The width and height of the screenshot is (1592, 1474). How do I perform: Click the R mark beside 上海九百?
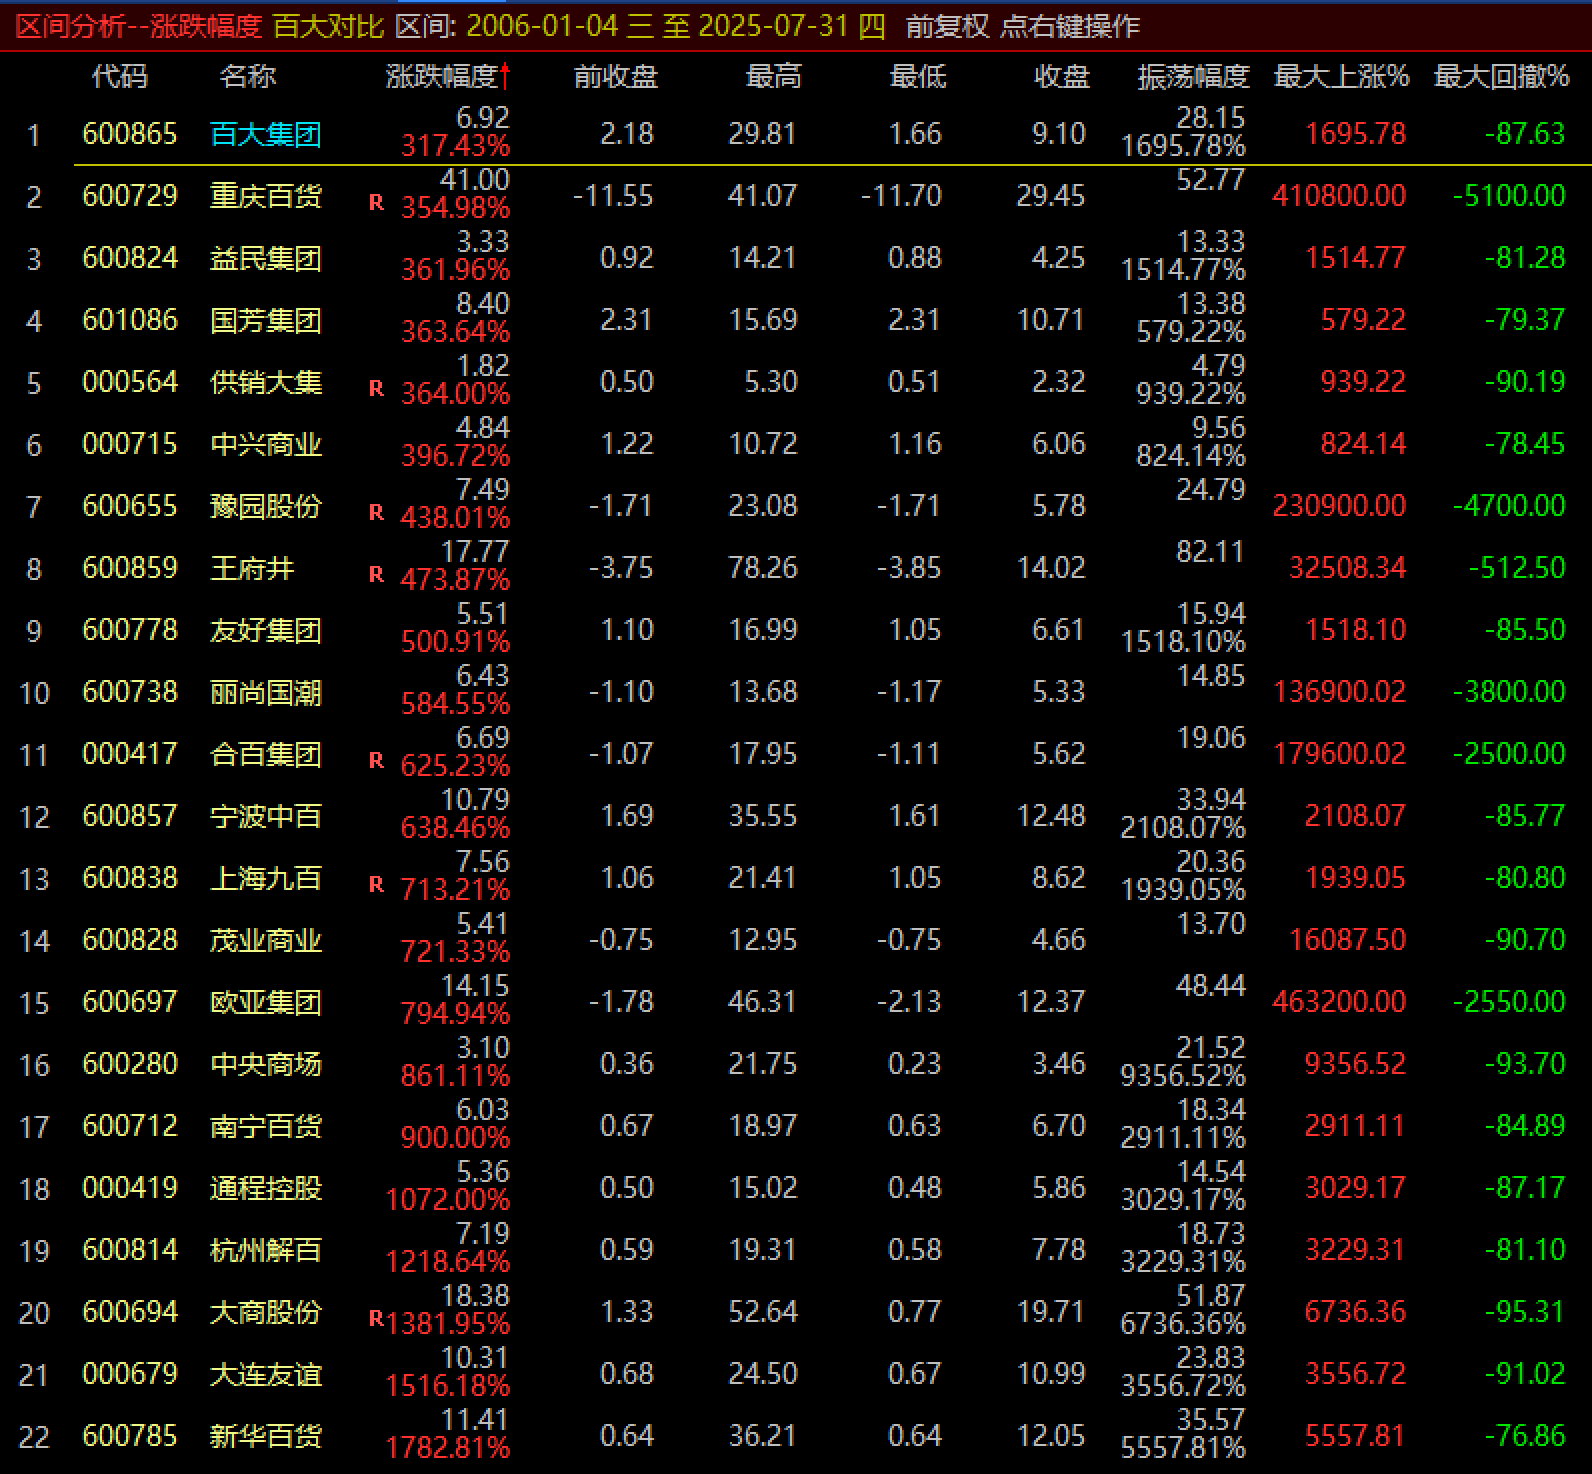(376, 885)
